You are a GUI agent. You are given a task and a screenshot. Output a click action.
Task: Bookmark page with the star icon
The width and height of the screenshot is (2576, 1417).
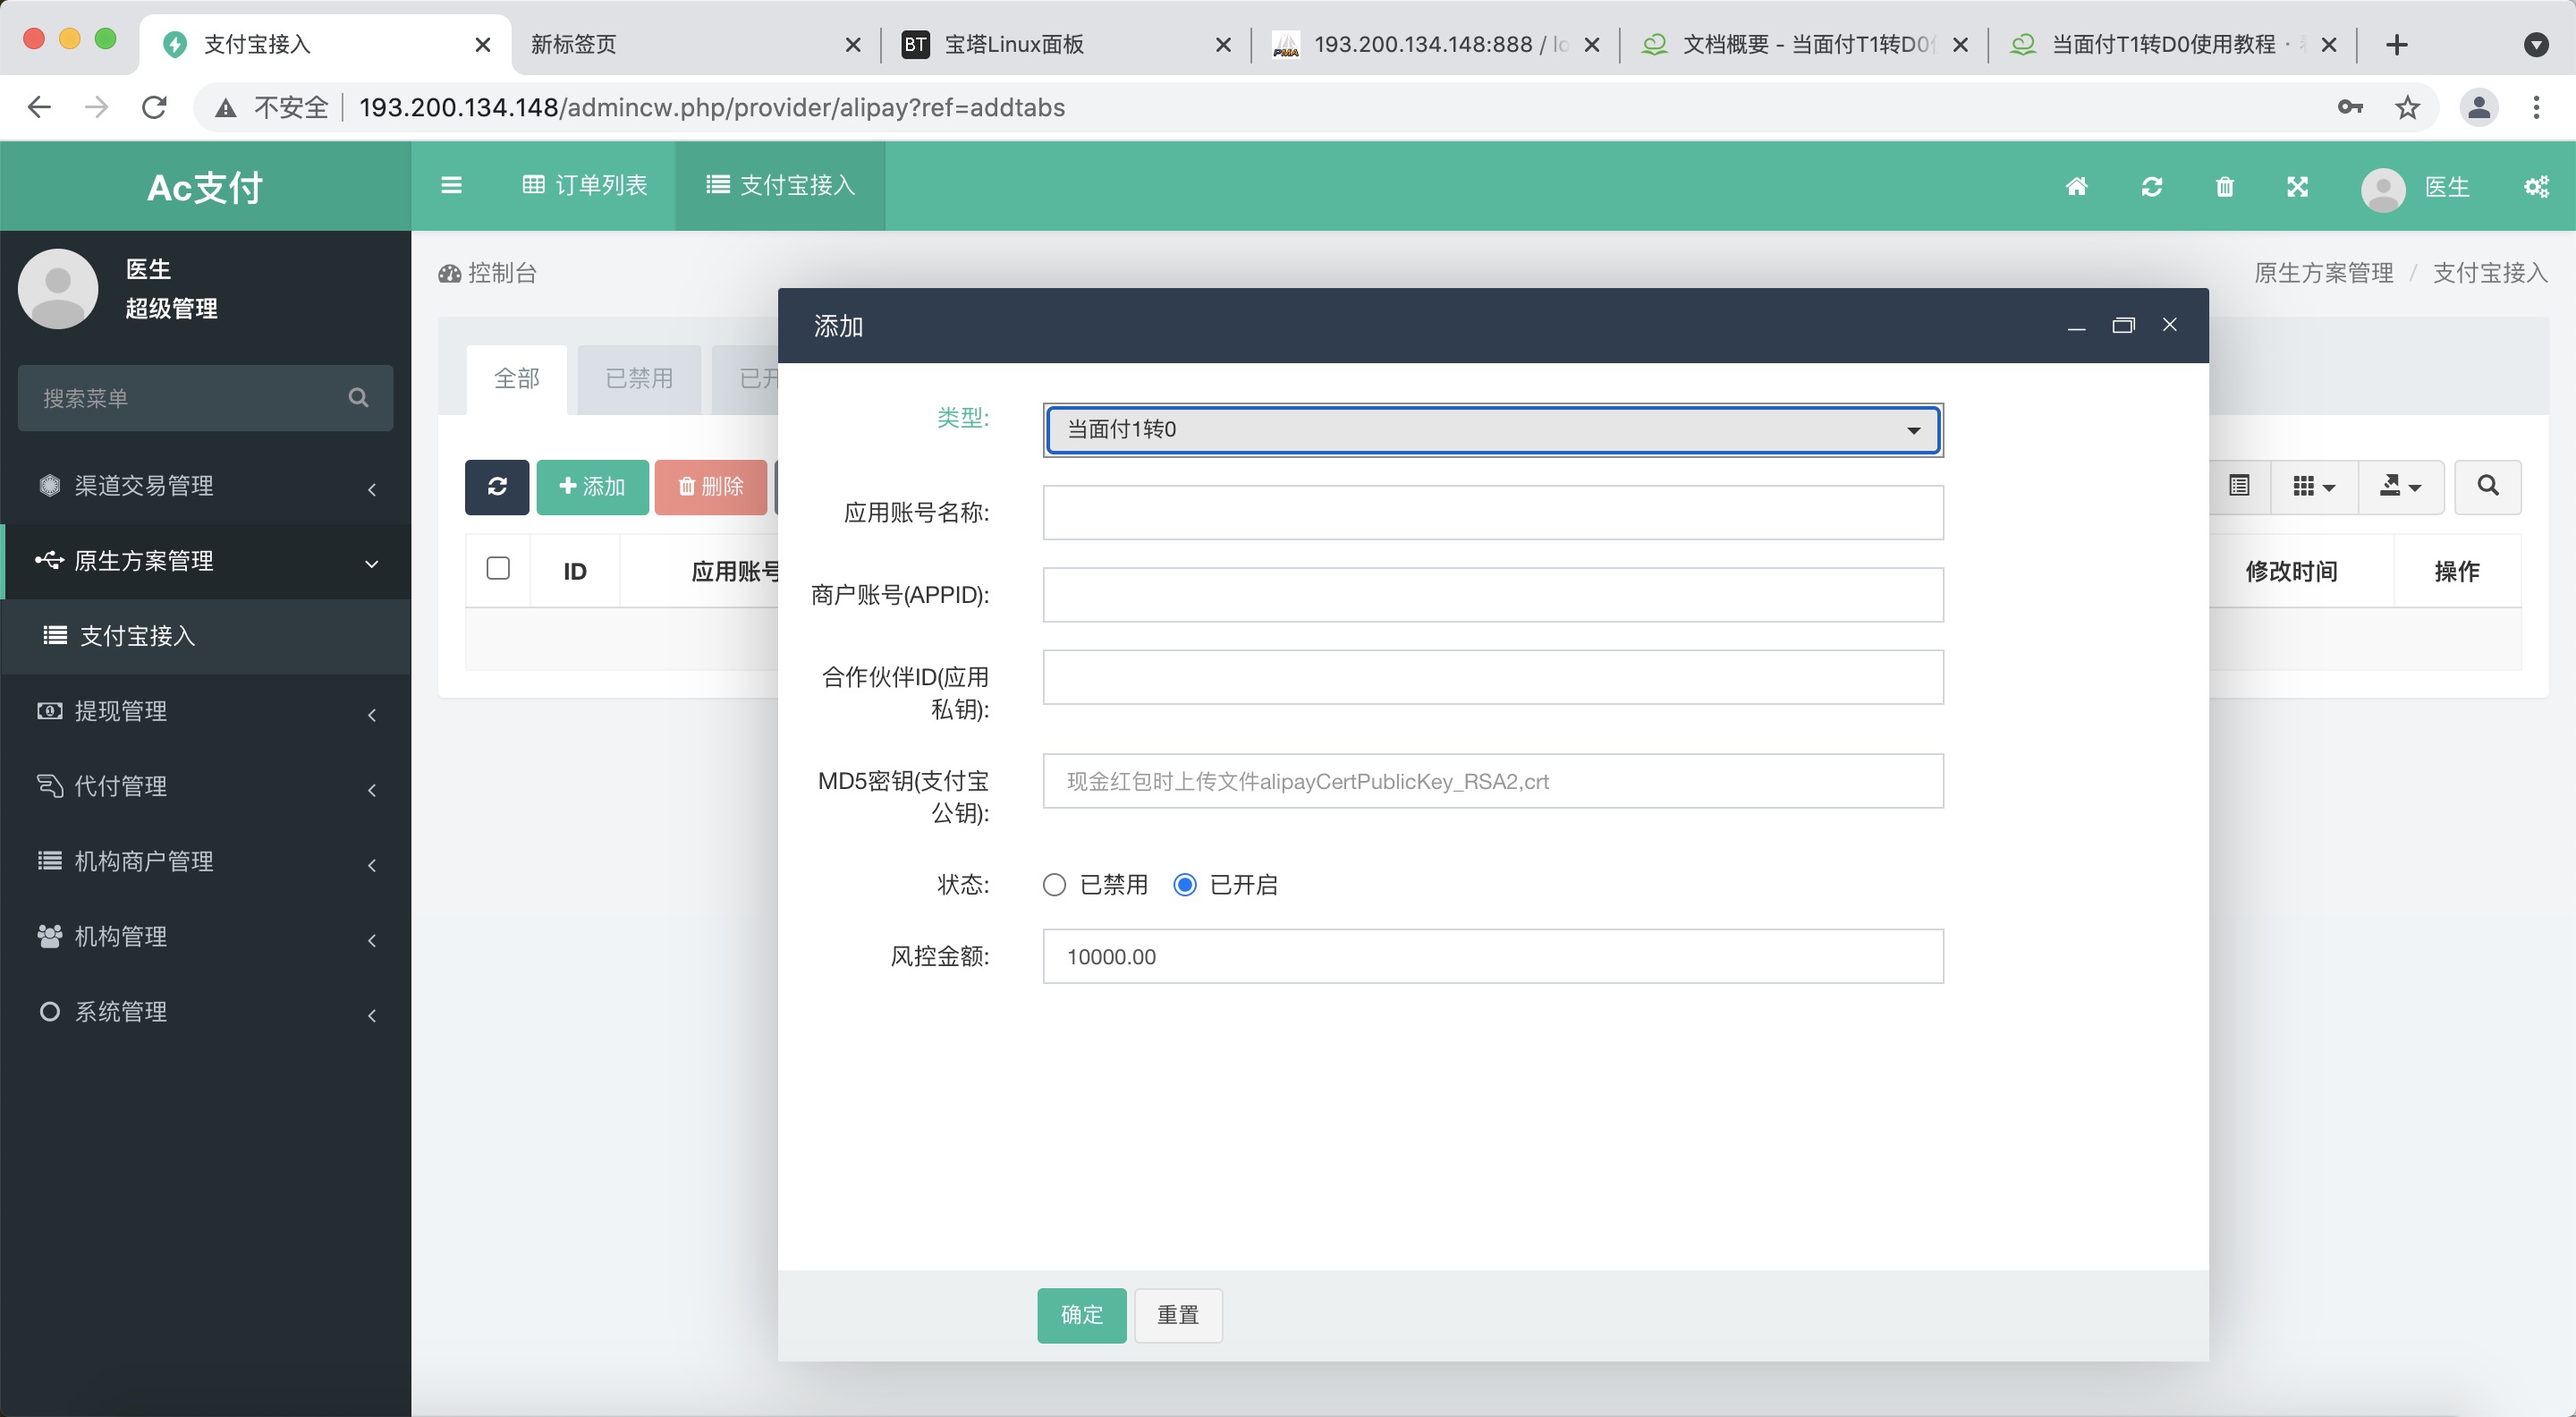click(x=2407, y=107)
